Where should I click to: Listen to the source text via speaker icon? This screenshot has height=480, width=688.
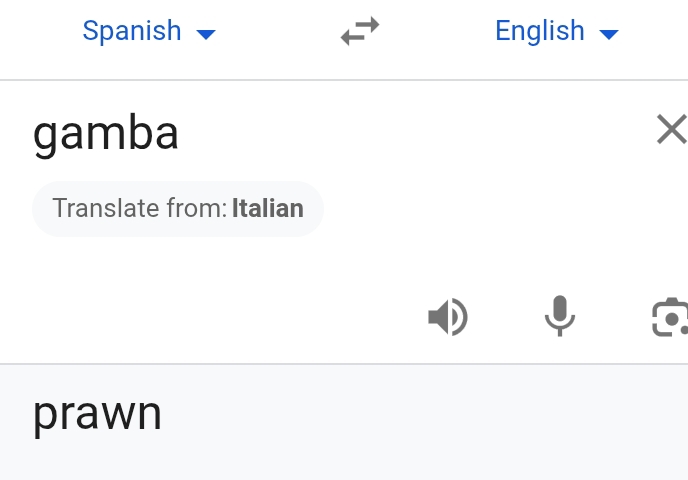(x=448, y=317)
